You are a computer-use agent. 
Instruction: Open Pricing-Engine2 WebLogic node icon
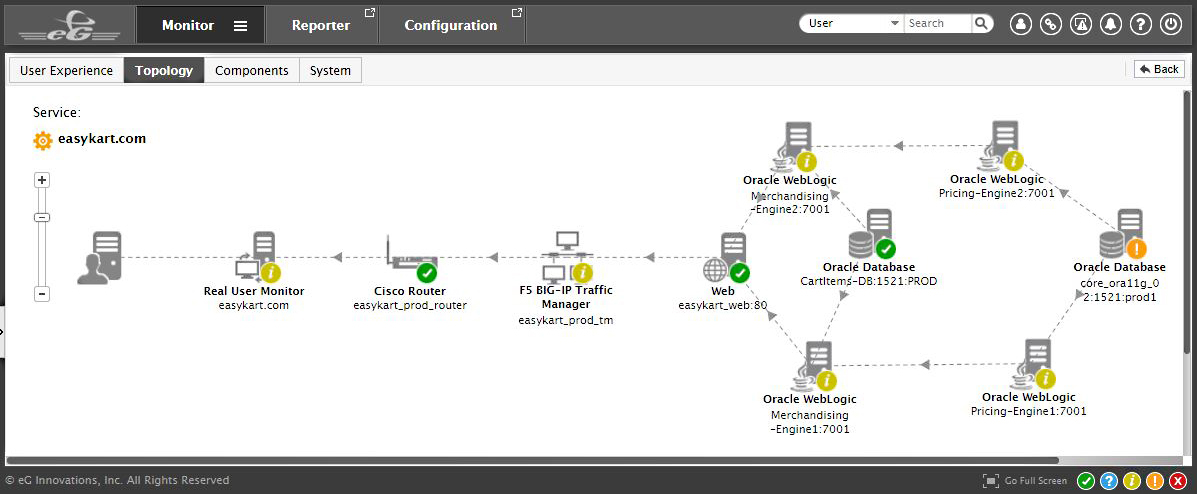(x=1000, y=147)
